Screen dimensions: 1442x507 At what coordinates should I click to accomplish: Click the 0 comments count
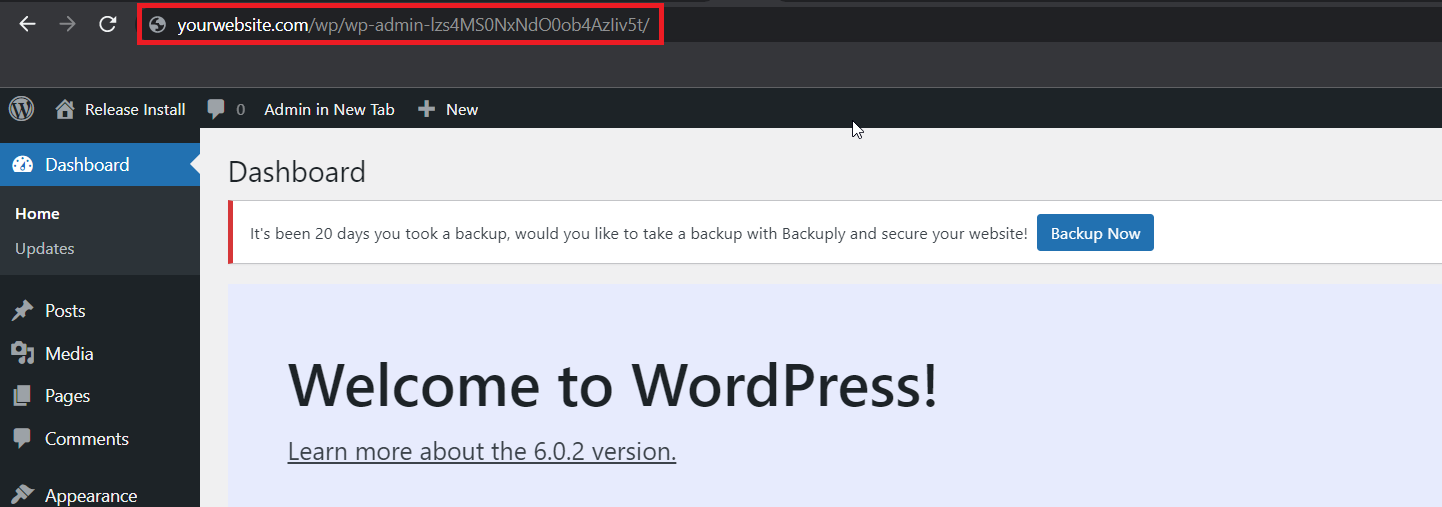[240, 109]
